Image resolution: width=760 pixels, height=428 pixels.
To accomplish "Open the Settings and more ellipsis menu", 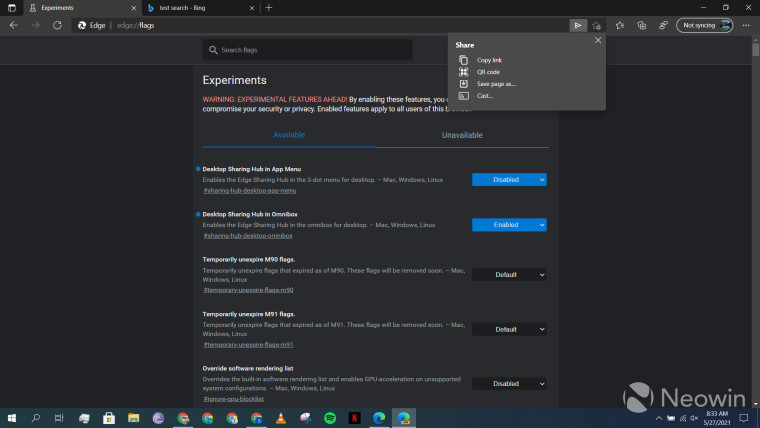I will click(746, 25).
